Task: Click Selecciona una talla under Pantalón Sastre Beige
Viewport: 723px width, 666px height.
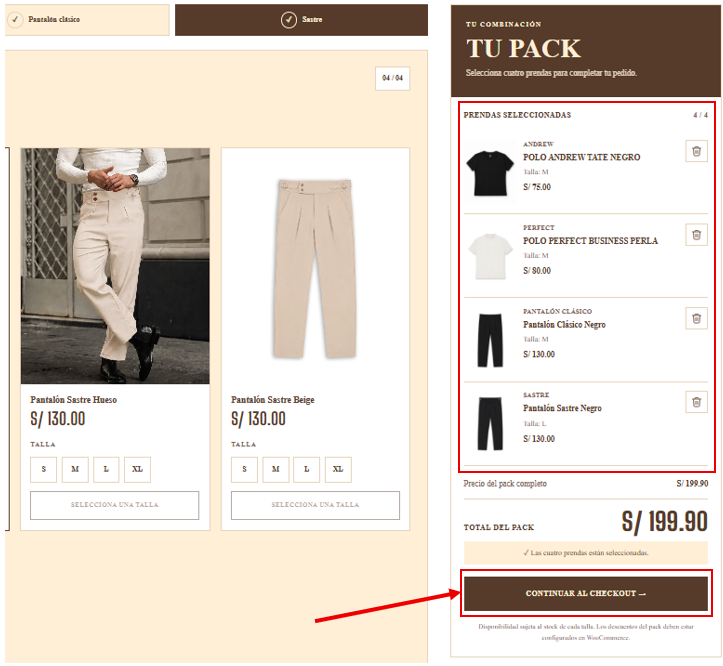Action: point(315,505)
